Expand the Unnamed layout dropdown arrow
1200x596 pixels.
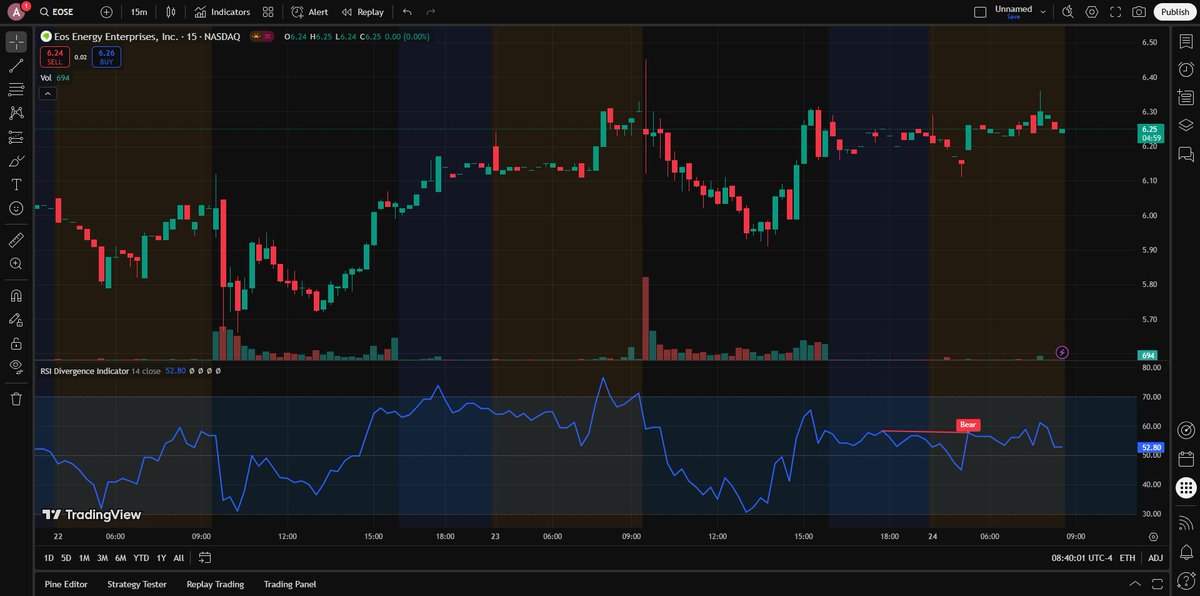pos(1044,12)
